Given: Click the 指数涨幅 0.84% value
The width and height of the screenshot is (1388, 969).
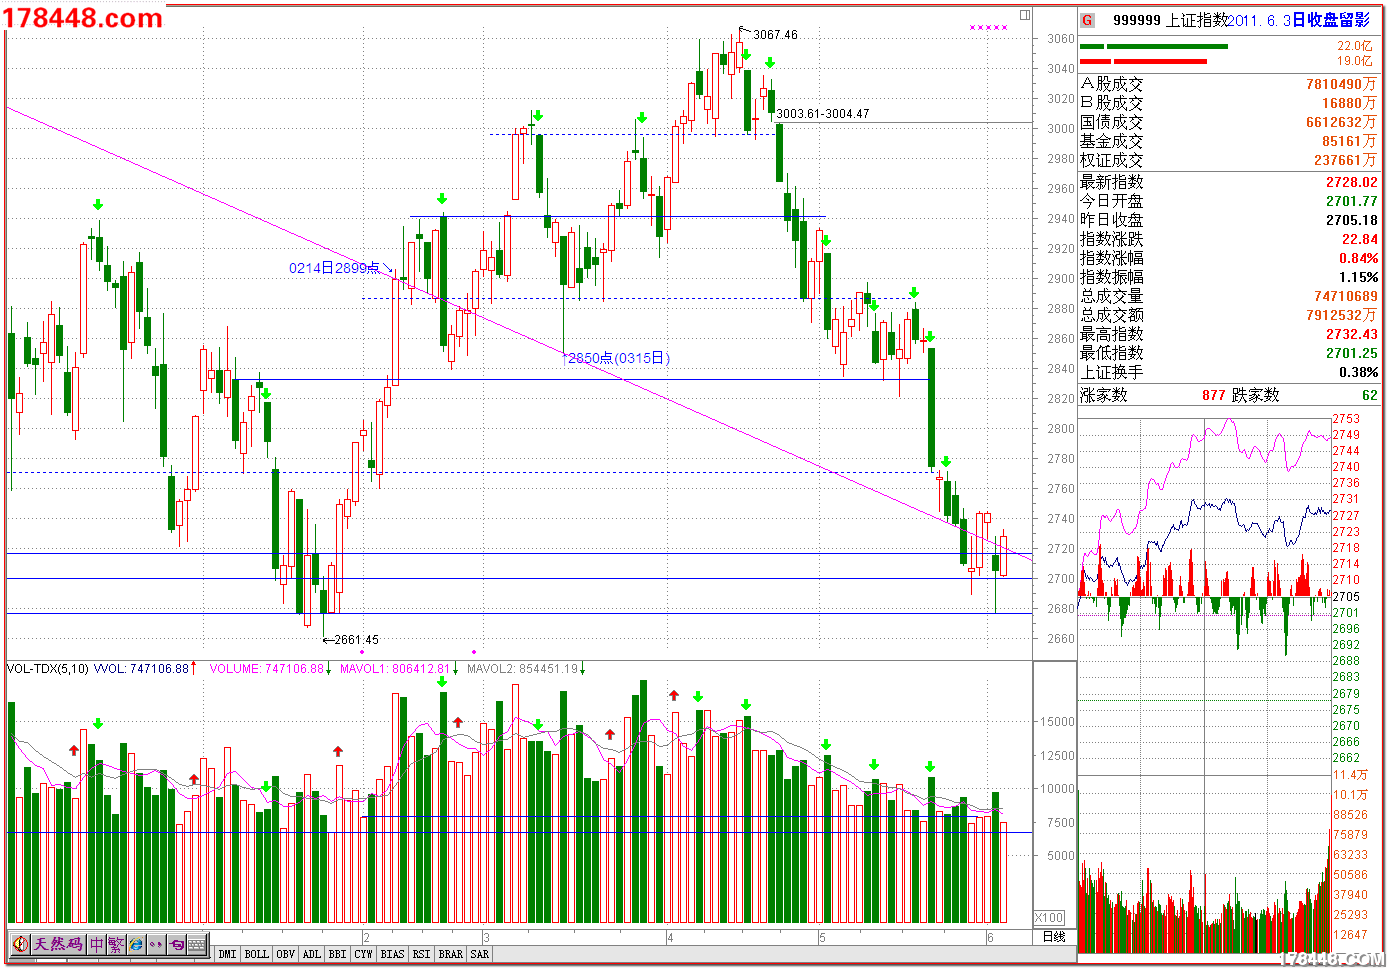Looking at the screenshot, I should [1359, 258].
